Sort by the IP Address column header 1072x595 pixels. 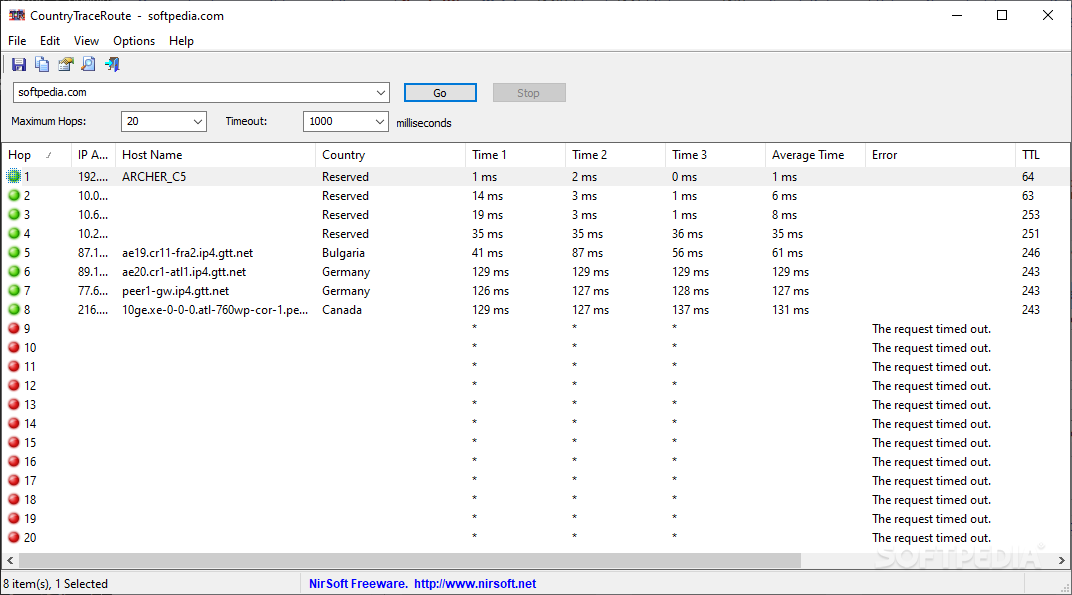[x=94, y=155]
